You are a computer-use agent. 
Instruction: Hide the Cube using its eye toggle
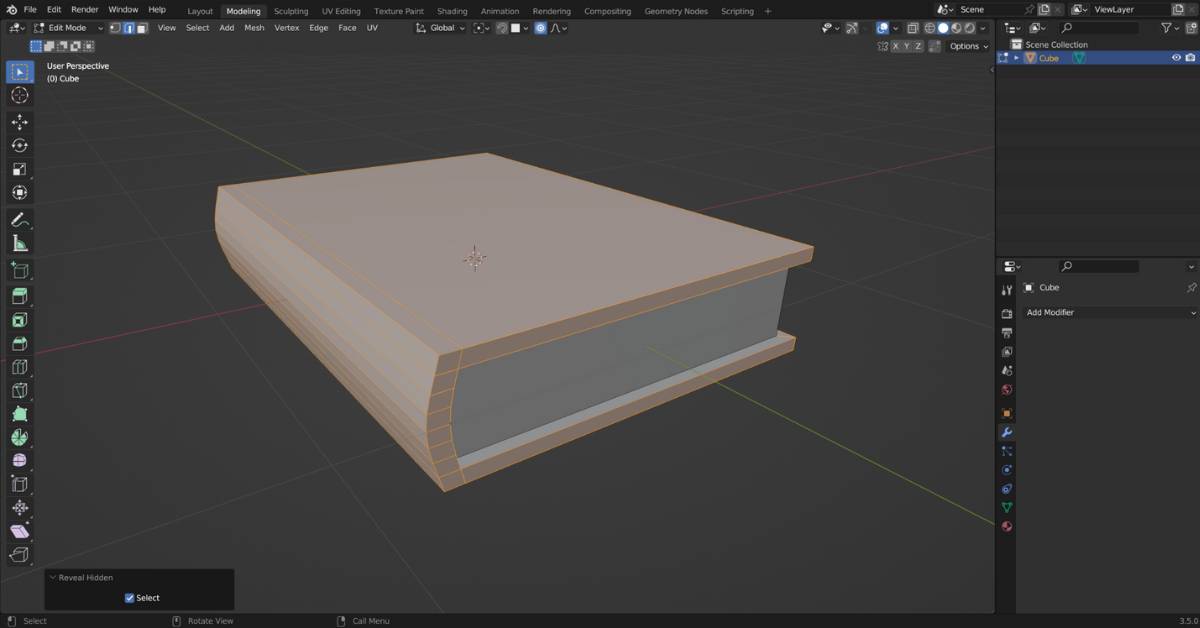click(x=1178, y=58)
